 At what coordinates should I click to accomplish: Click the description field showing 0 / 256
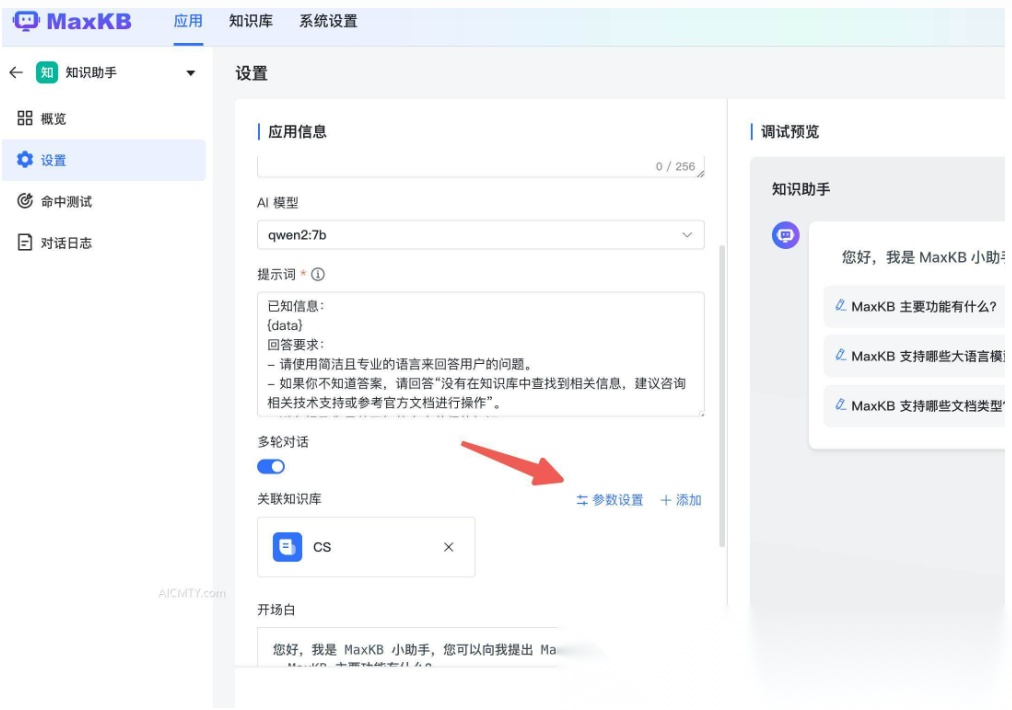tap(480, 167)
